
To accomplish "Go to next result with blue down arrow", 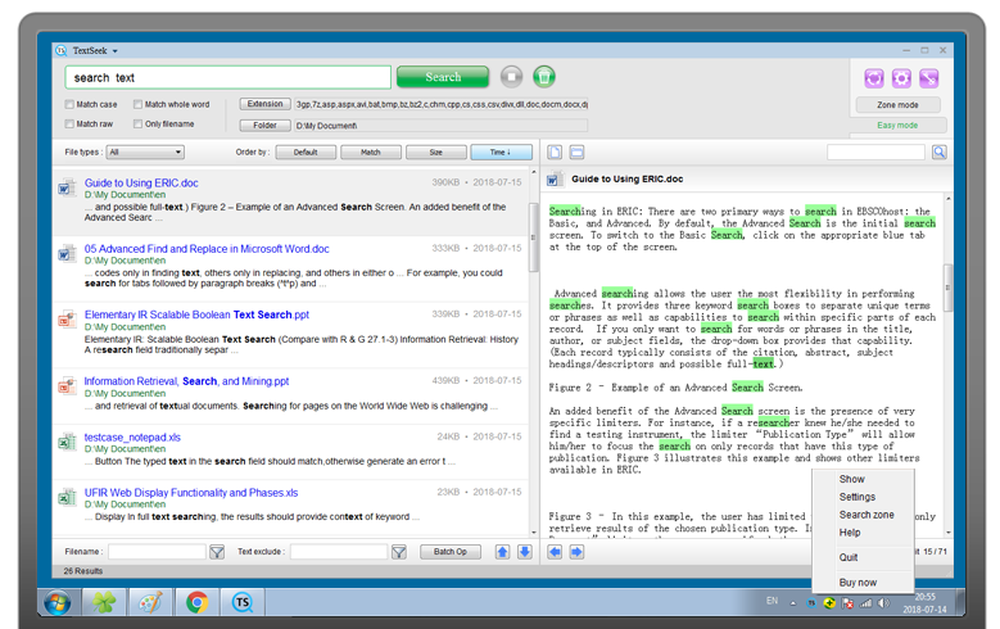I will coord(524,552).
